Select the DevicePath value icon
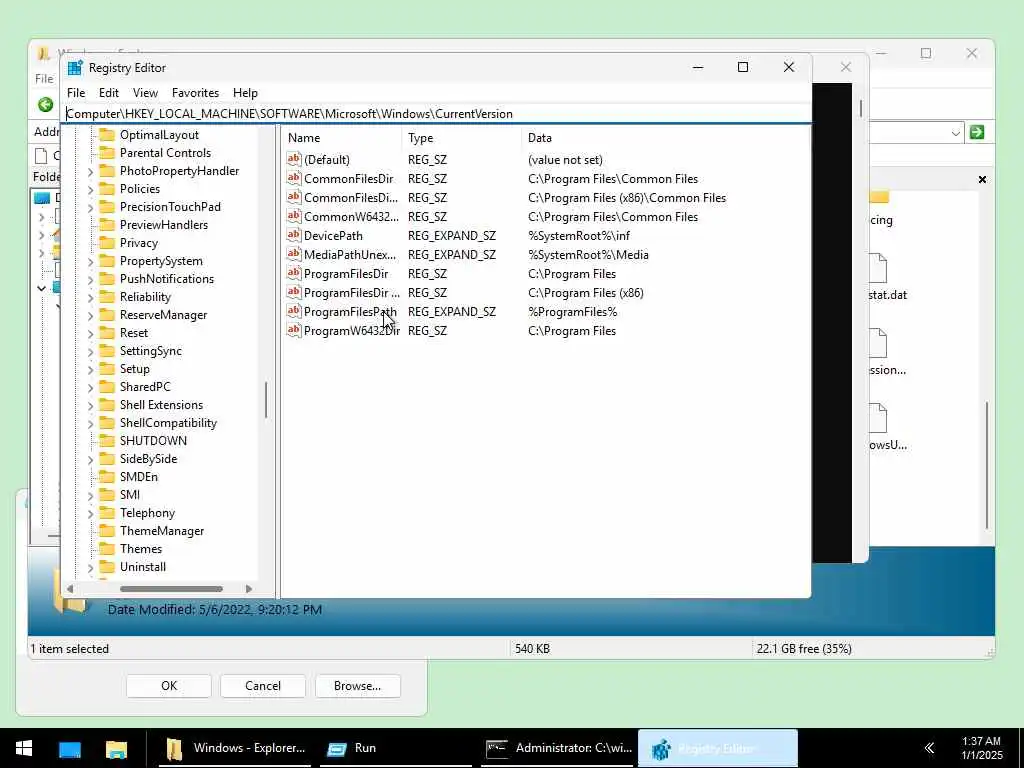 (294, 235)
